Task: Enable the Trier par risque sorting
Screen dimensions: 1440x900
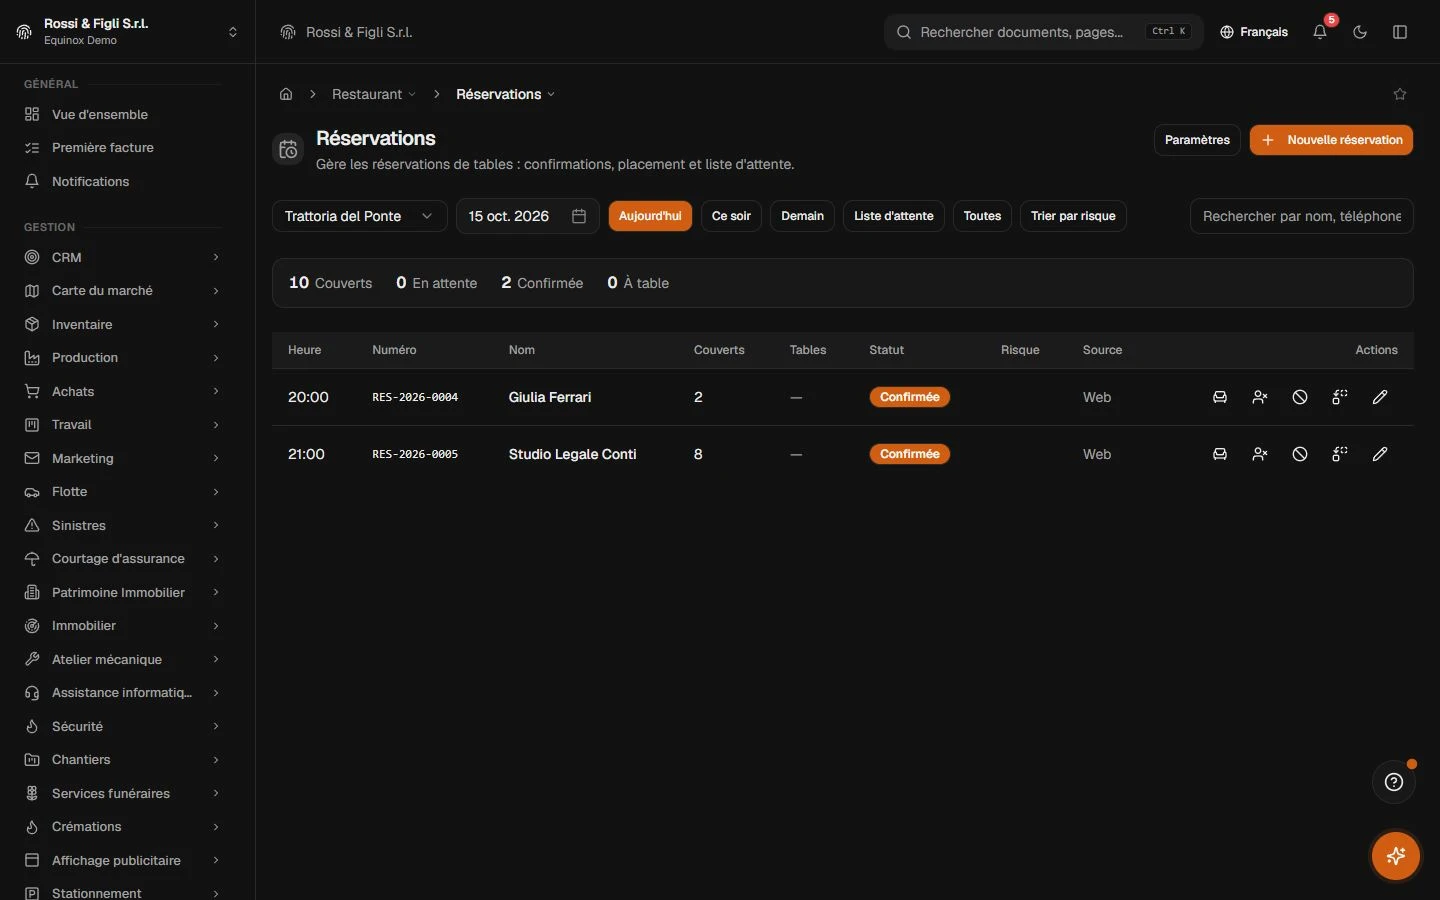Action: coord(1073,216)
